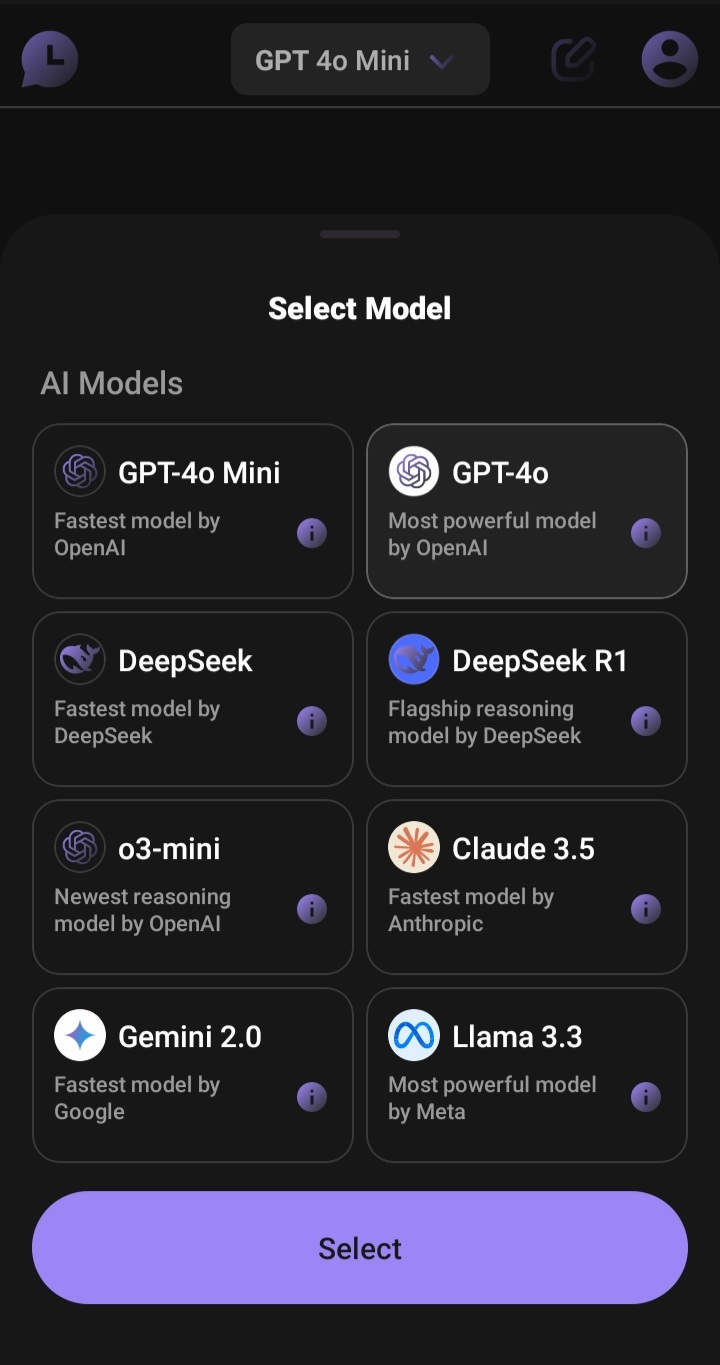View DeepSeek R1 info details
The width and height of the screenshot is (720, 1365).
point(646,721)
